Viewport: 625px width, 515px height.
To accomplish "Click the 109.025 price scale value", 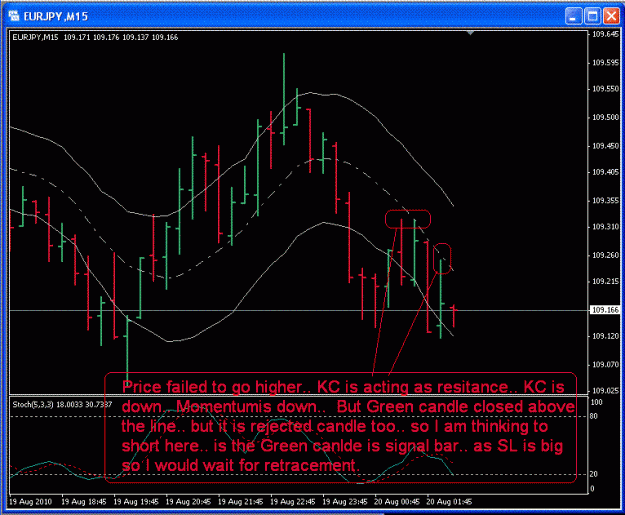I will point(605,391).
